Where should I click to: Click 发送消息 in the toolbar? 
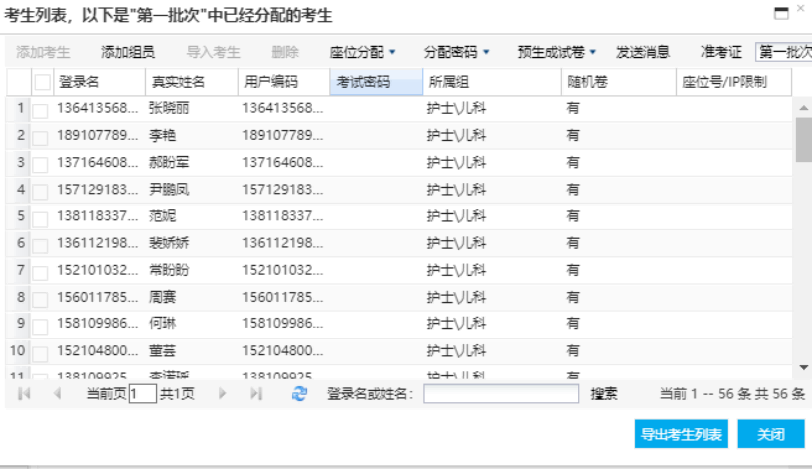(x=643, y=52)
